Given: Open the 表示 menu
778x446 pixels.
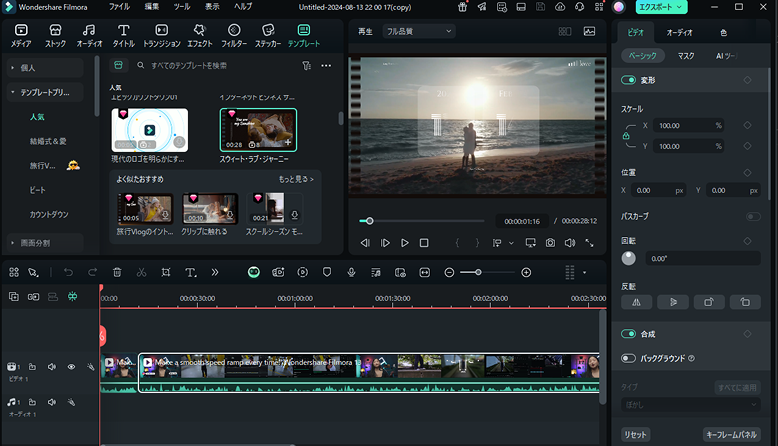Looking at the screenshot, I should 212,7.
